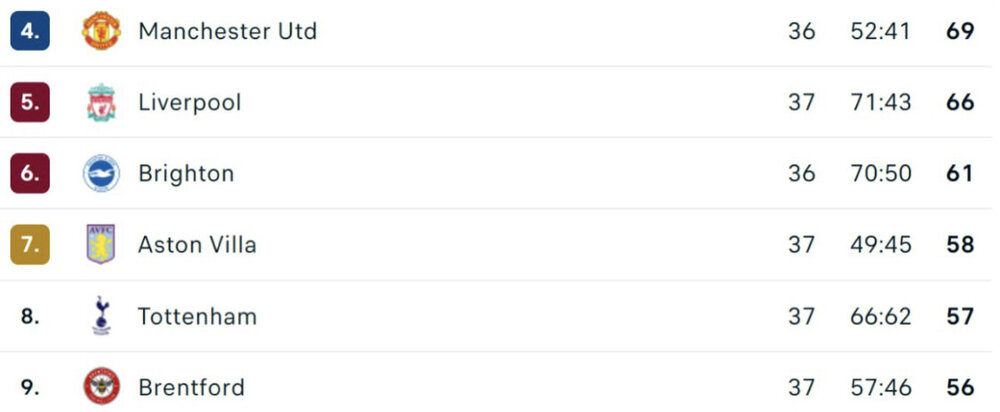Open the Manchester Utd team link

tap(227, 31)
